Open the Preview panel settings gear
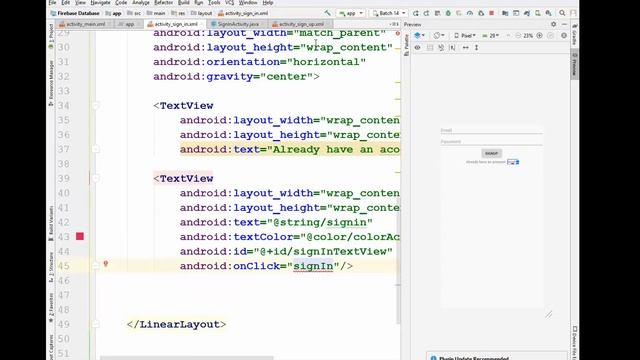 (x=553, y=24)
